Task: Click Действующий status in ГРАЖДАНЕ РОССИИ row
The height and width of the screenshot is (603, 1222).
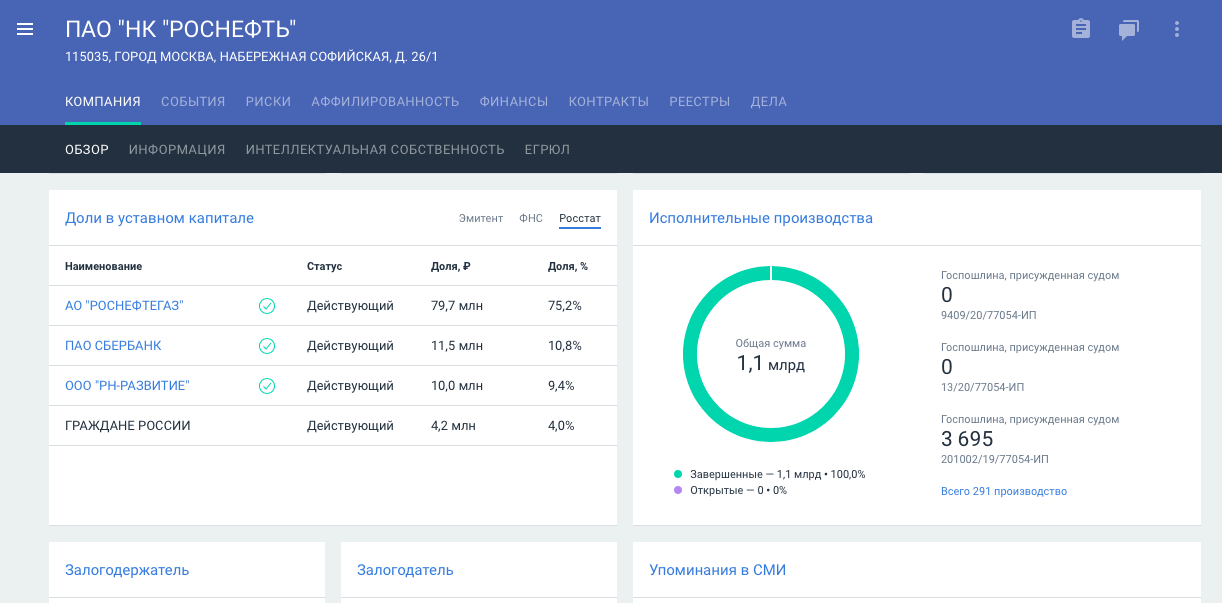Action: [x=350, y=426]
